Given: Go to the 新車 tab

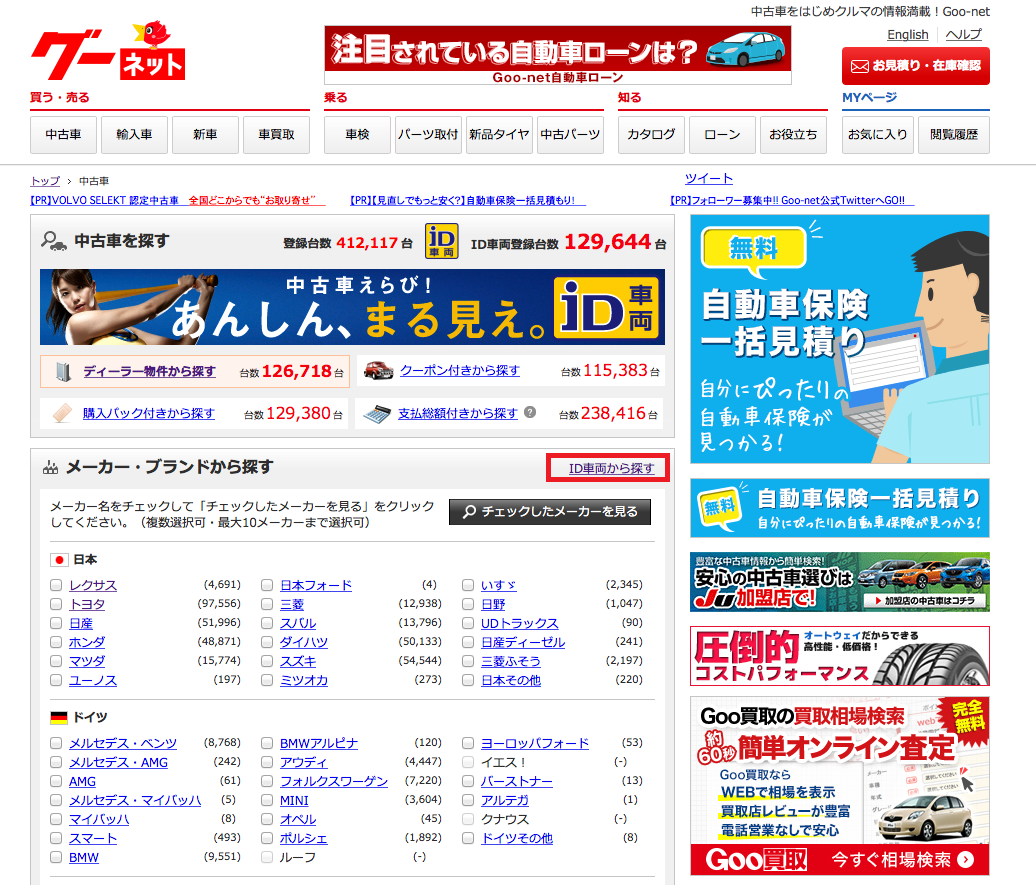Looking at the screenshot, I should [x=205, y=135].
